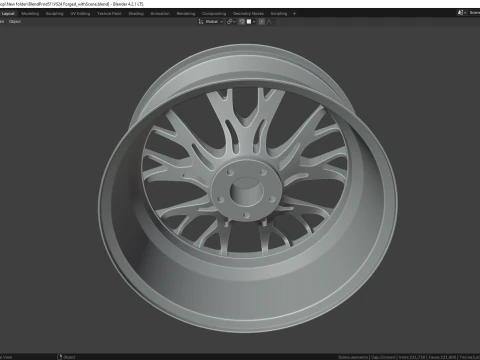The width and height of the screenshot is (480, 360).
Task: Switch to the Rendering workspace tab
Action: point(186,14)
